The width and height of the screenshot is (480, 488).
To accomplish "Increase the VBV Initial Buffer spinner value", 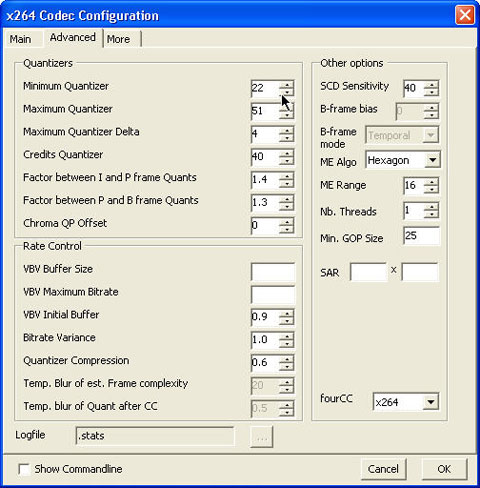I will click(286, 313).
